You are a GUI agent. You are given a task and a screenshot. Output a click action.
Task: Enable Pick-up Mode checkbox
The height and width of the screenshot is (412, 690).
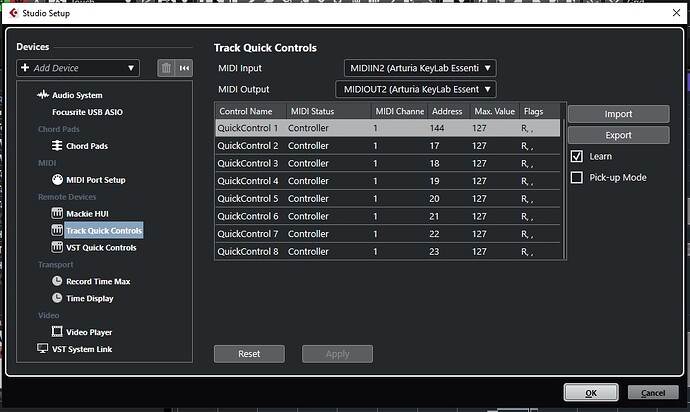point(576,177)
